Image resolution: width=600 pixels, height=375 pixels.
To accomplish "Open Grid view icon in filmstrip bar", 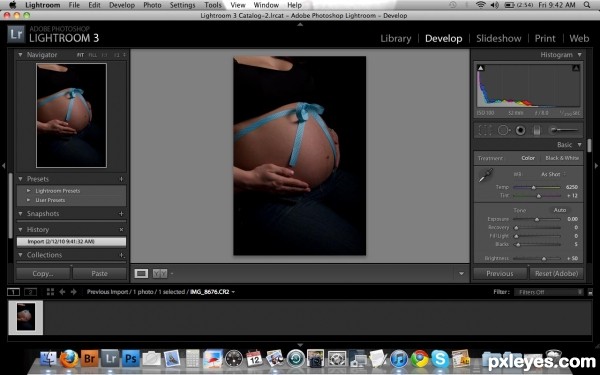I will pos(50,292).
